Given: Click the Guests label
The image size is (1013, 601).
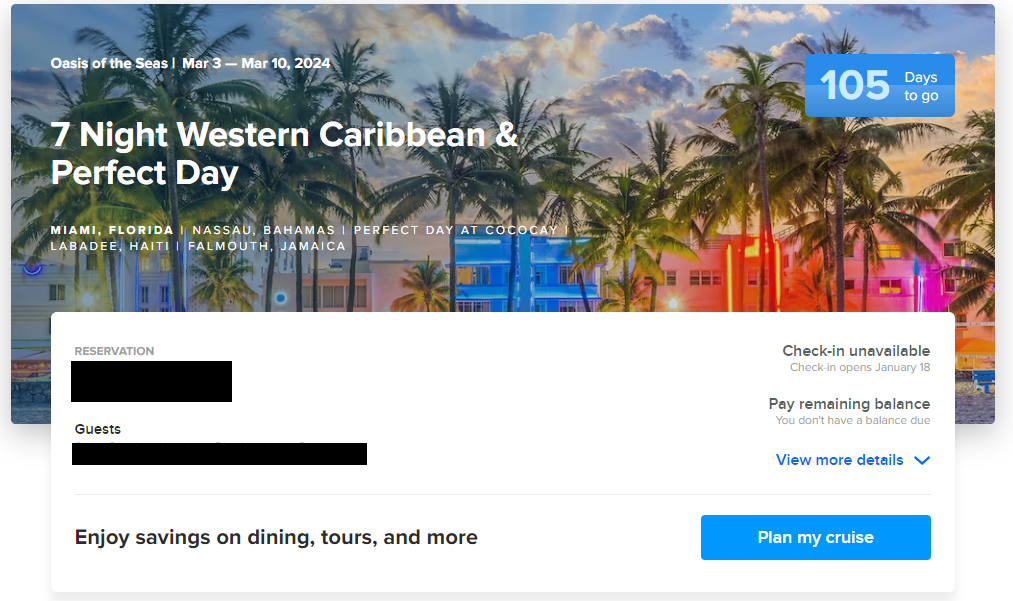Looking at the screenshot, I should (98, 429).
